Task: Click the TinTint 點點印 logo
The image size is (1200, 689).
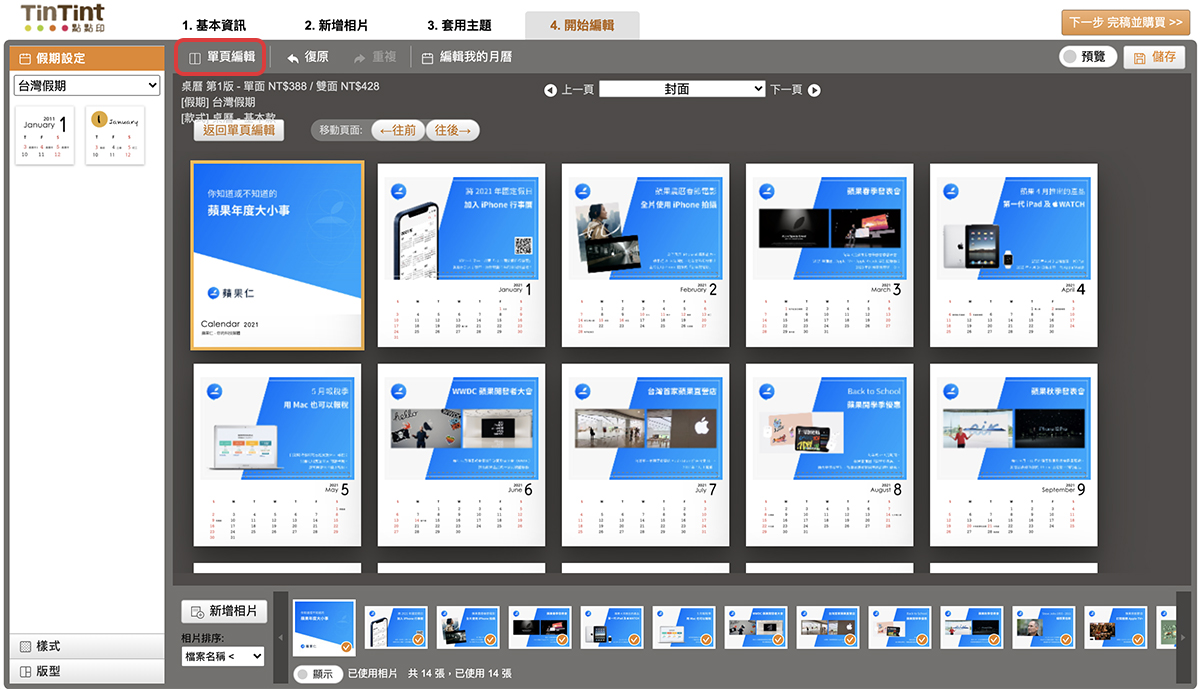Action: pyautogui.click(x=62, y=17)
